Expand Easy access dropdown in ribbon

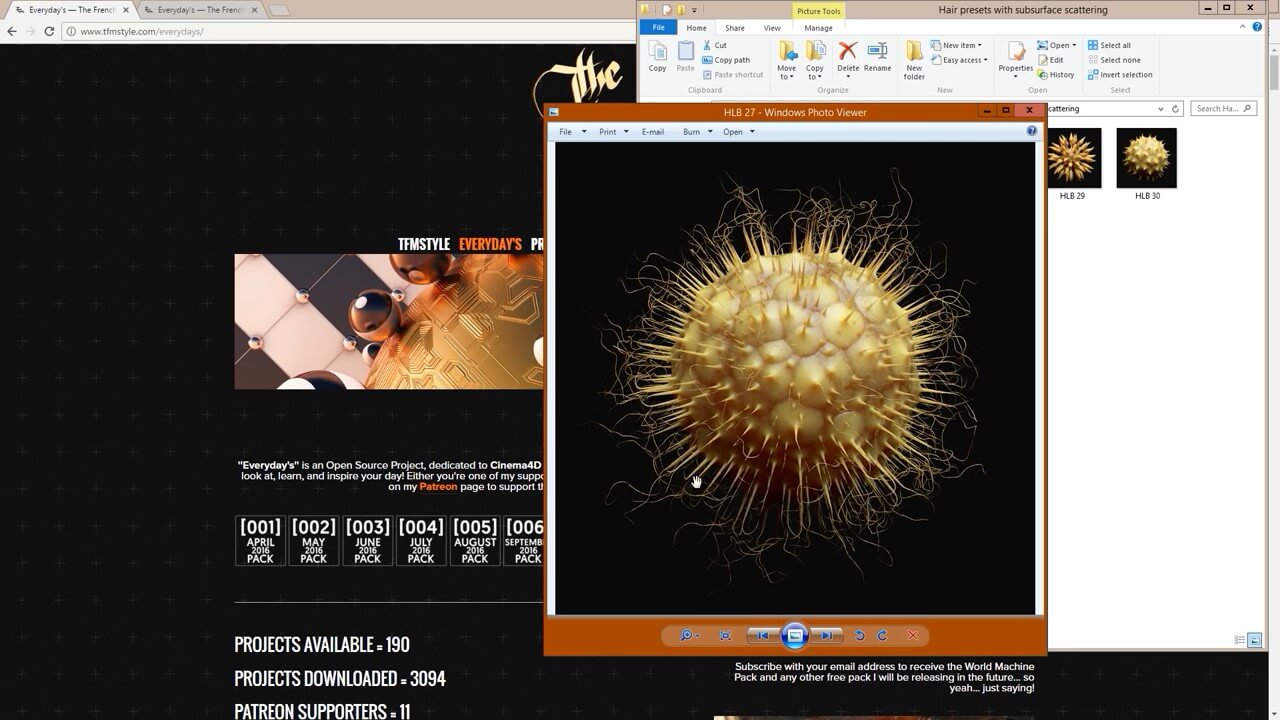964,60
